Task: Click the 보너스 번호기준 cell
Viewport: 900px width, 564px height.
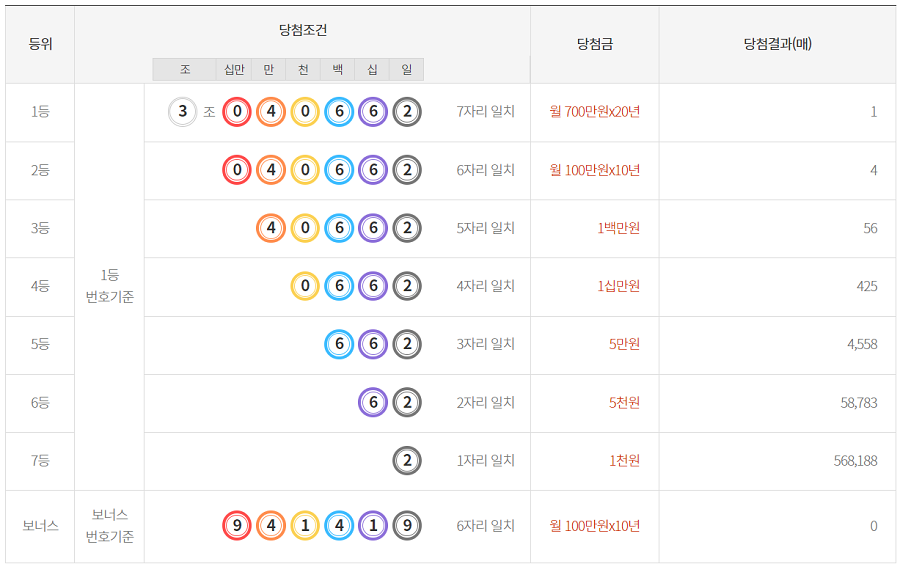Action: pyautogui.click(x=109, y=526)
